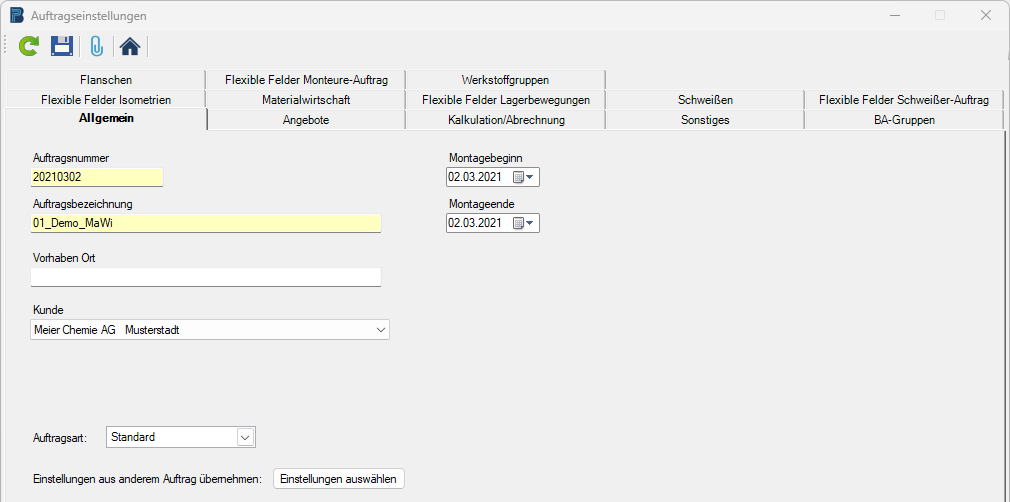Expand the Kunde dropdown list

(380, 329)
